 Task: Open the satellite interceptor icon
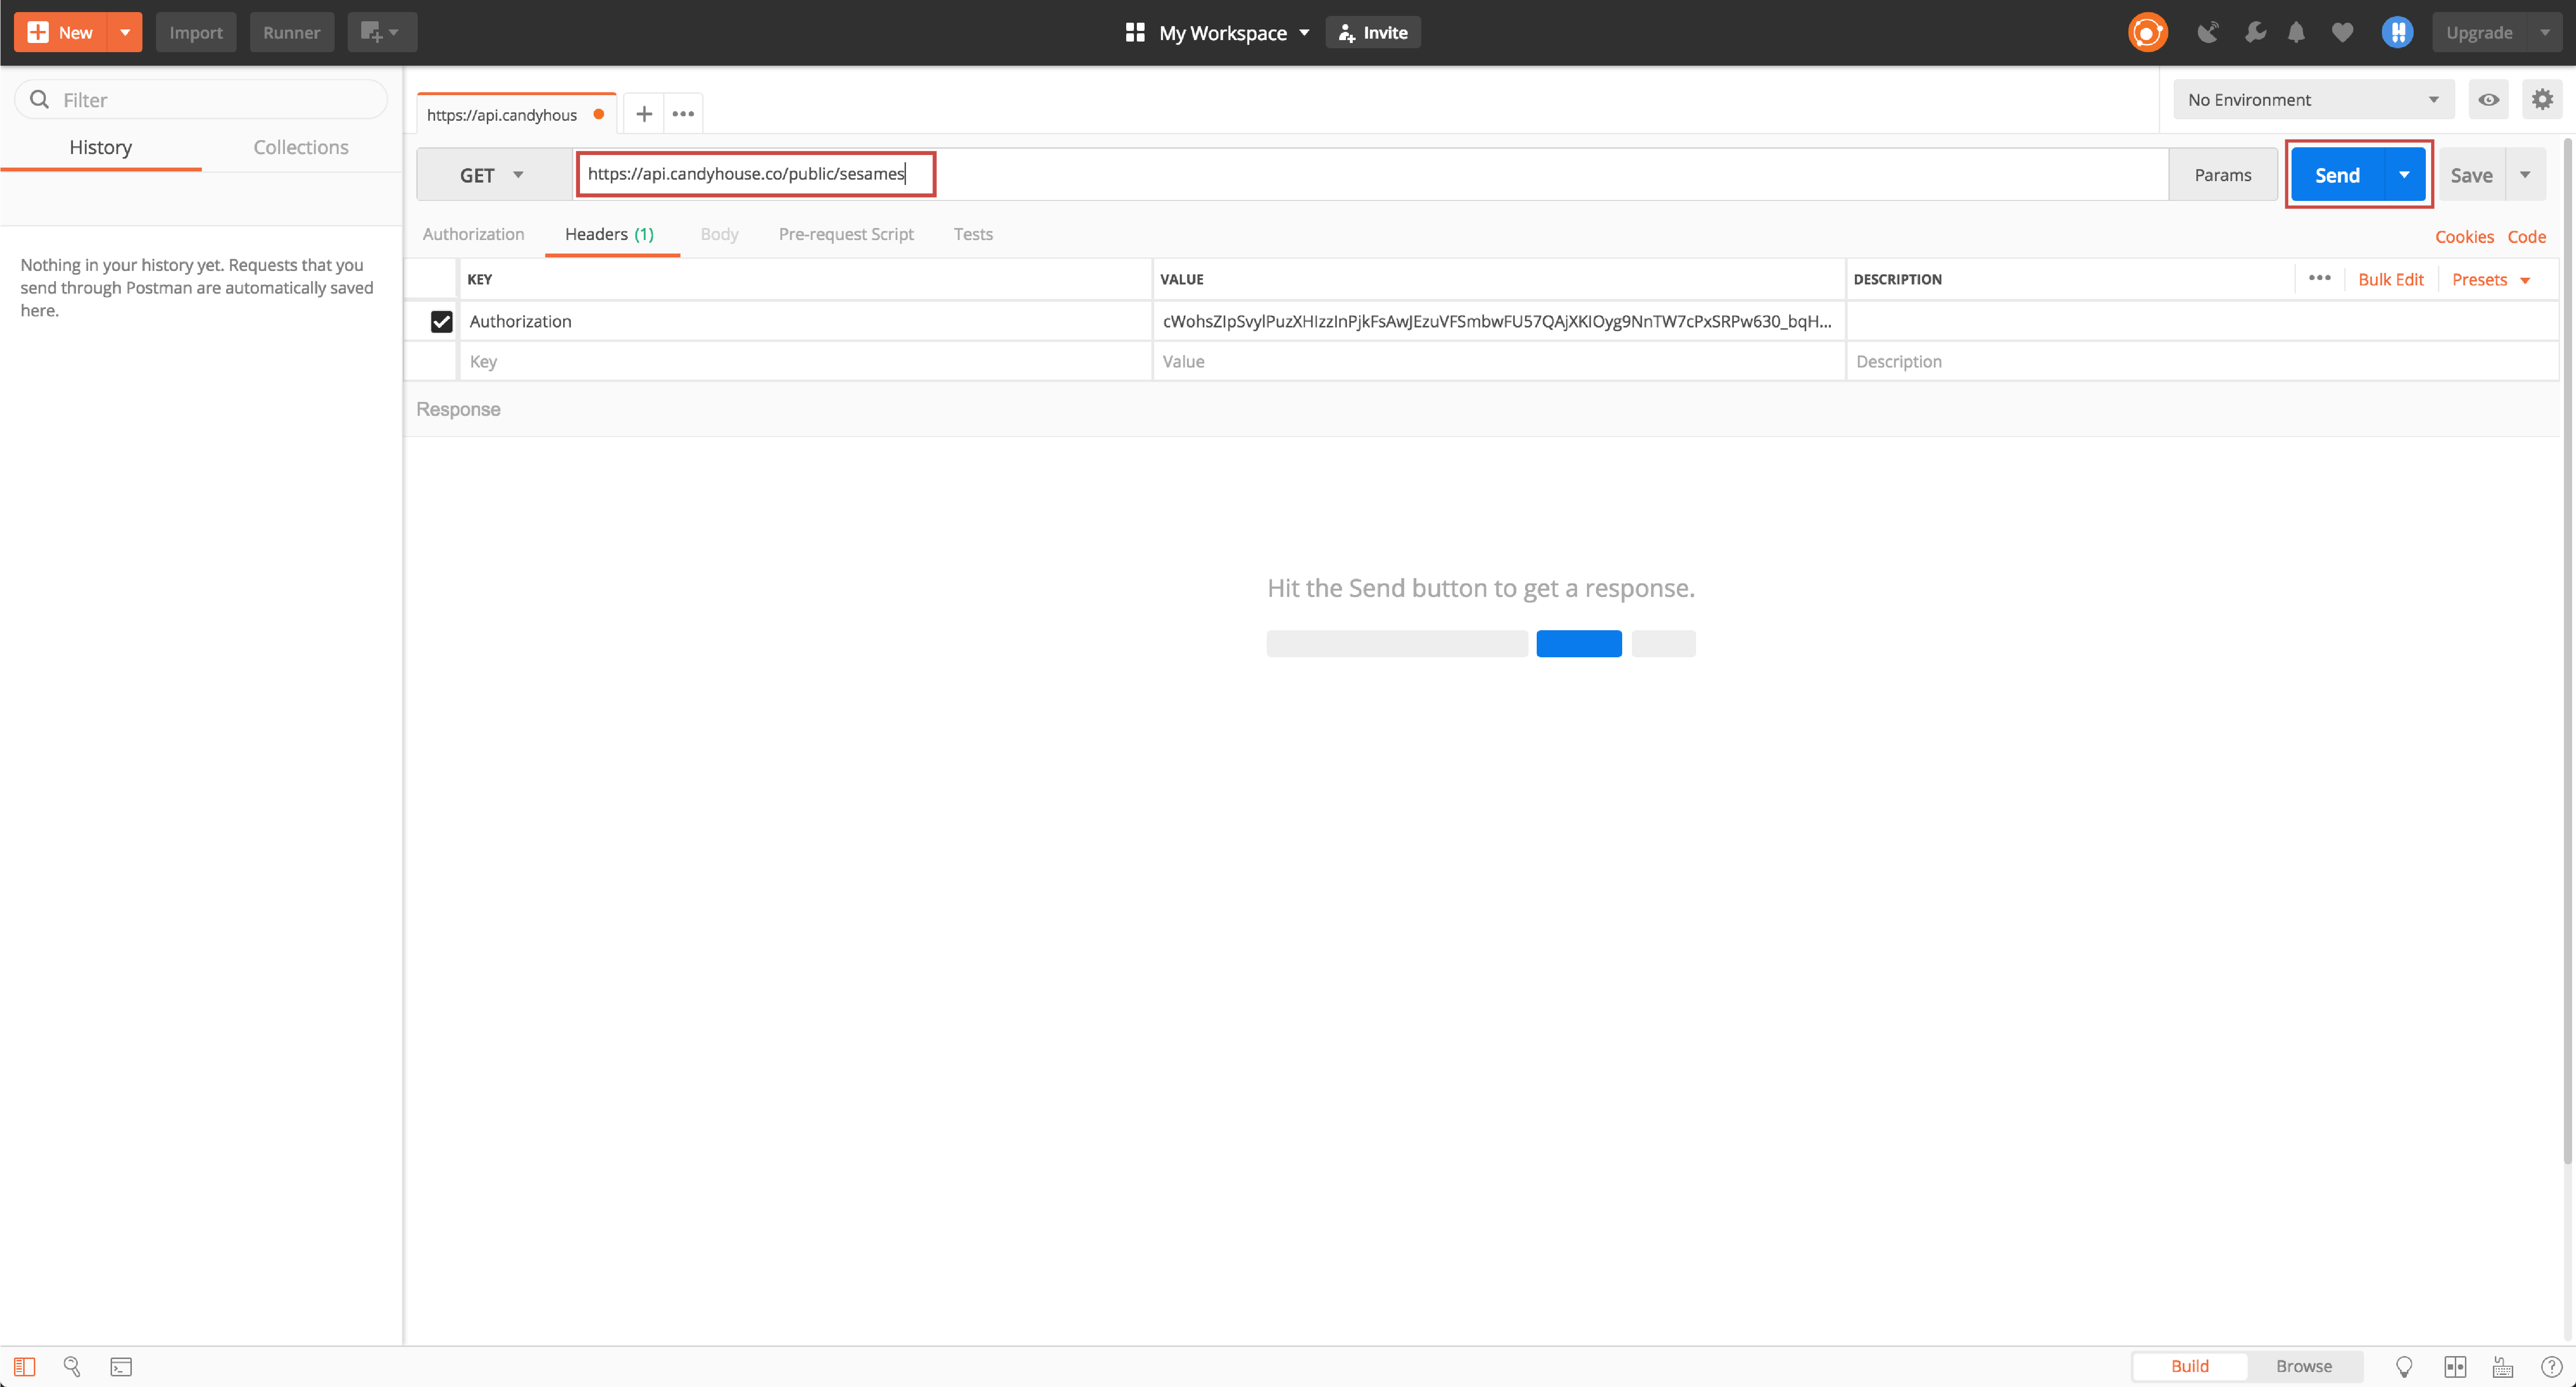(2208, 32)
